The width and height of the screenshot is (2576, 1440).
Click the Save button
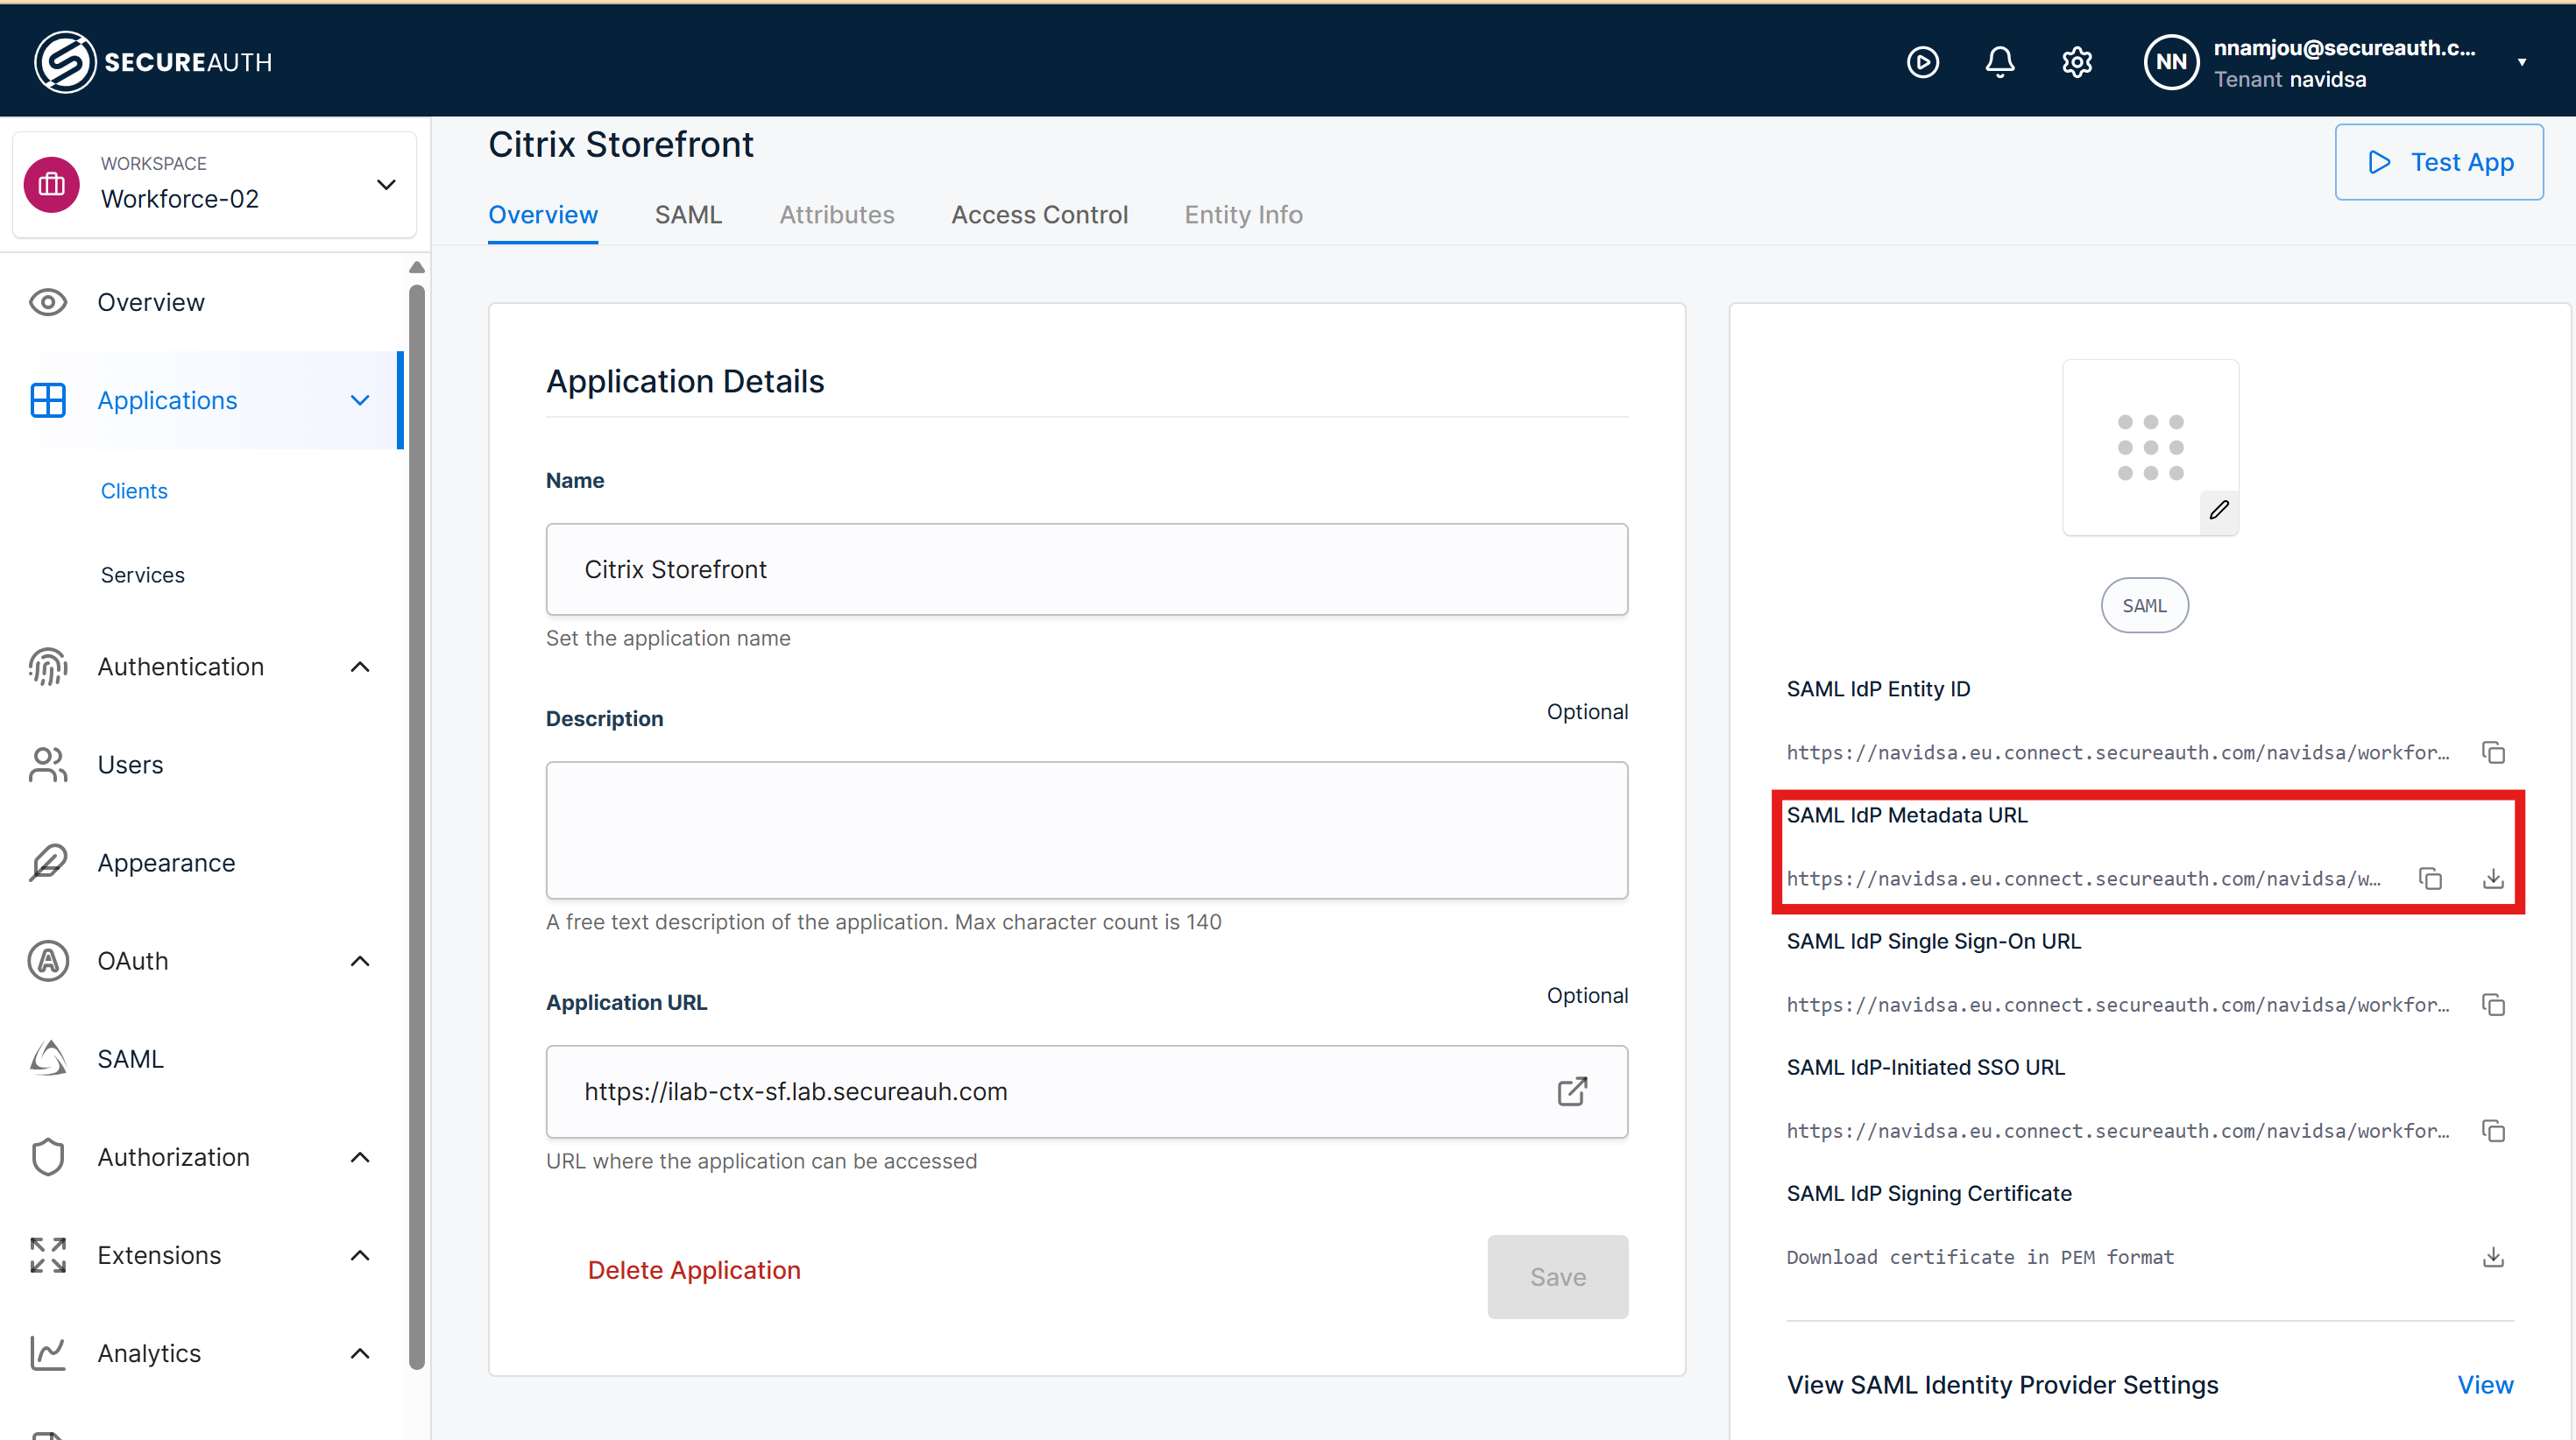[1557, 1277]
